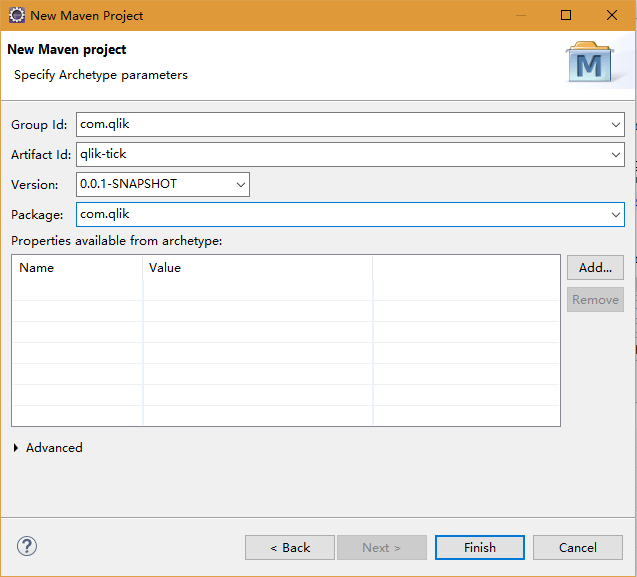The image size is (637, 577).
Task: Click the Next button
Action: click(381, 548)
